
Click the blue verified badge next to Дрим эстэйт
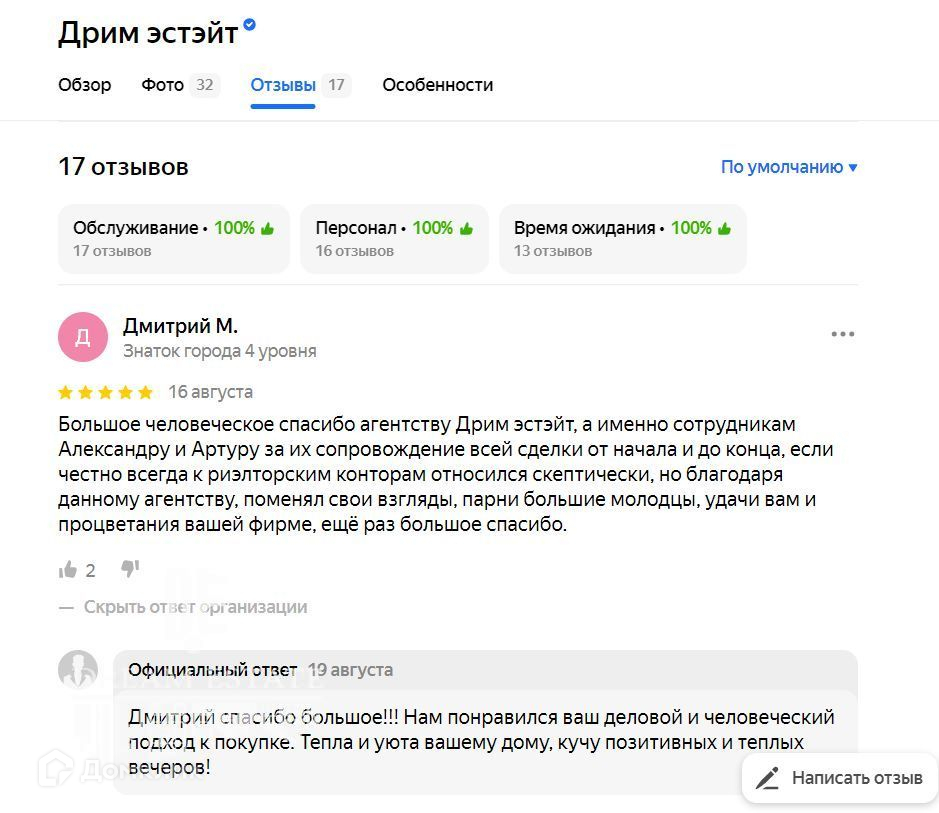tap(249, 25)
